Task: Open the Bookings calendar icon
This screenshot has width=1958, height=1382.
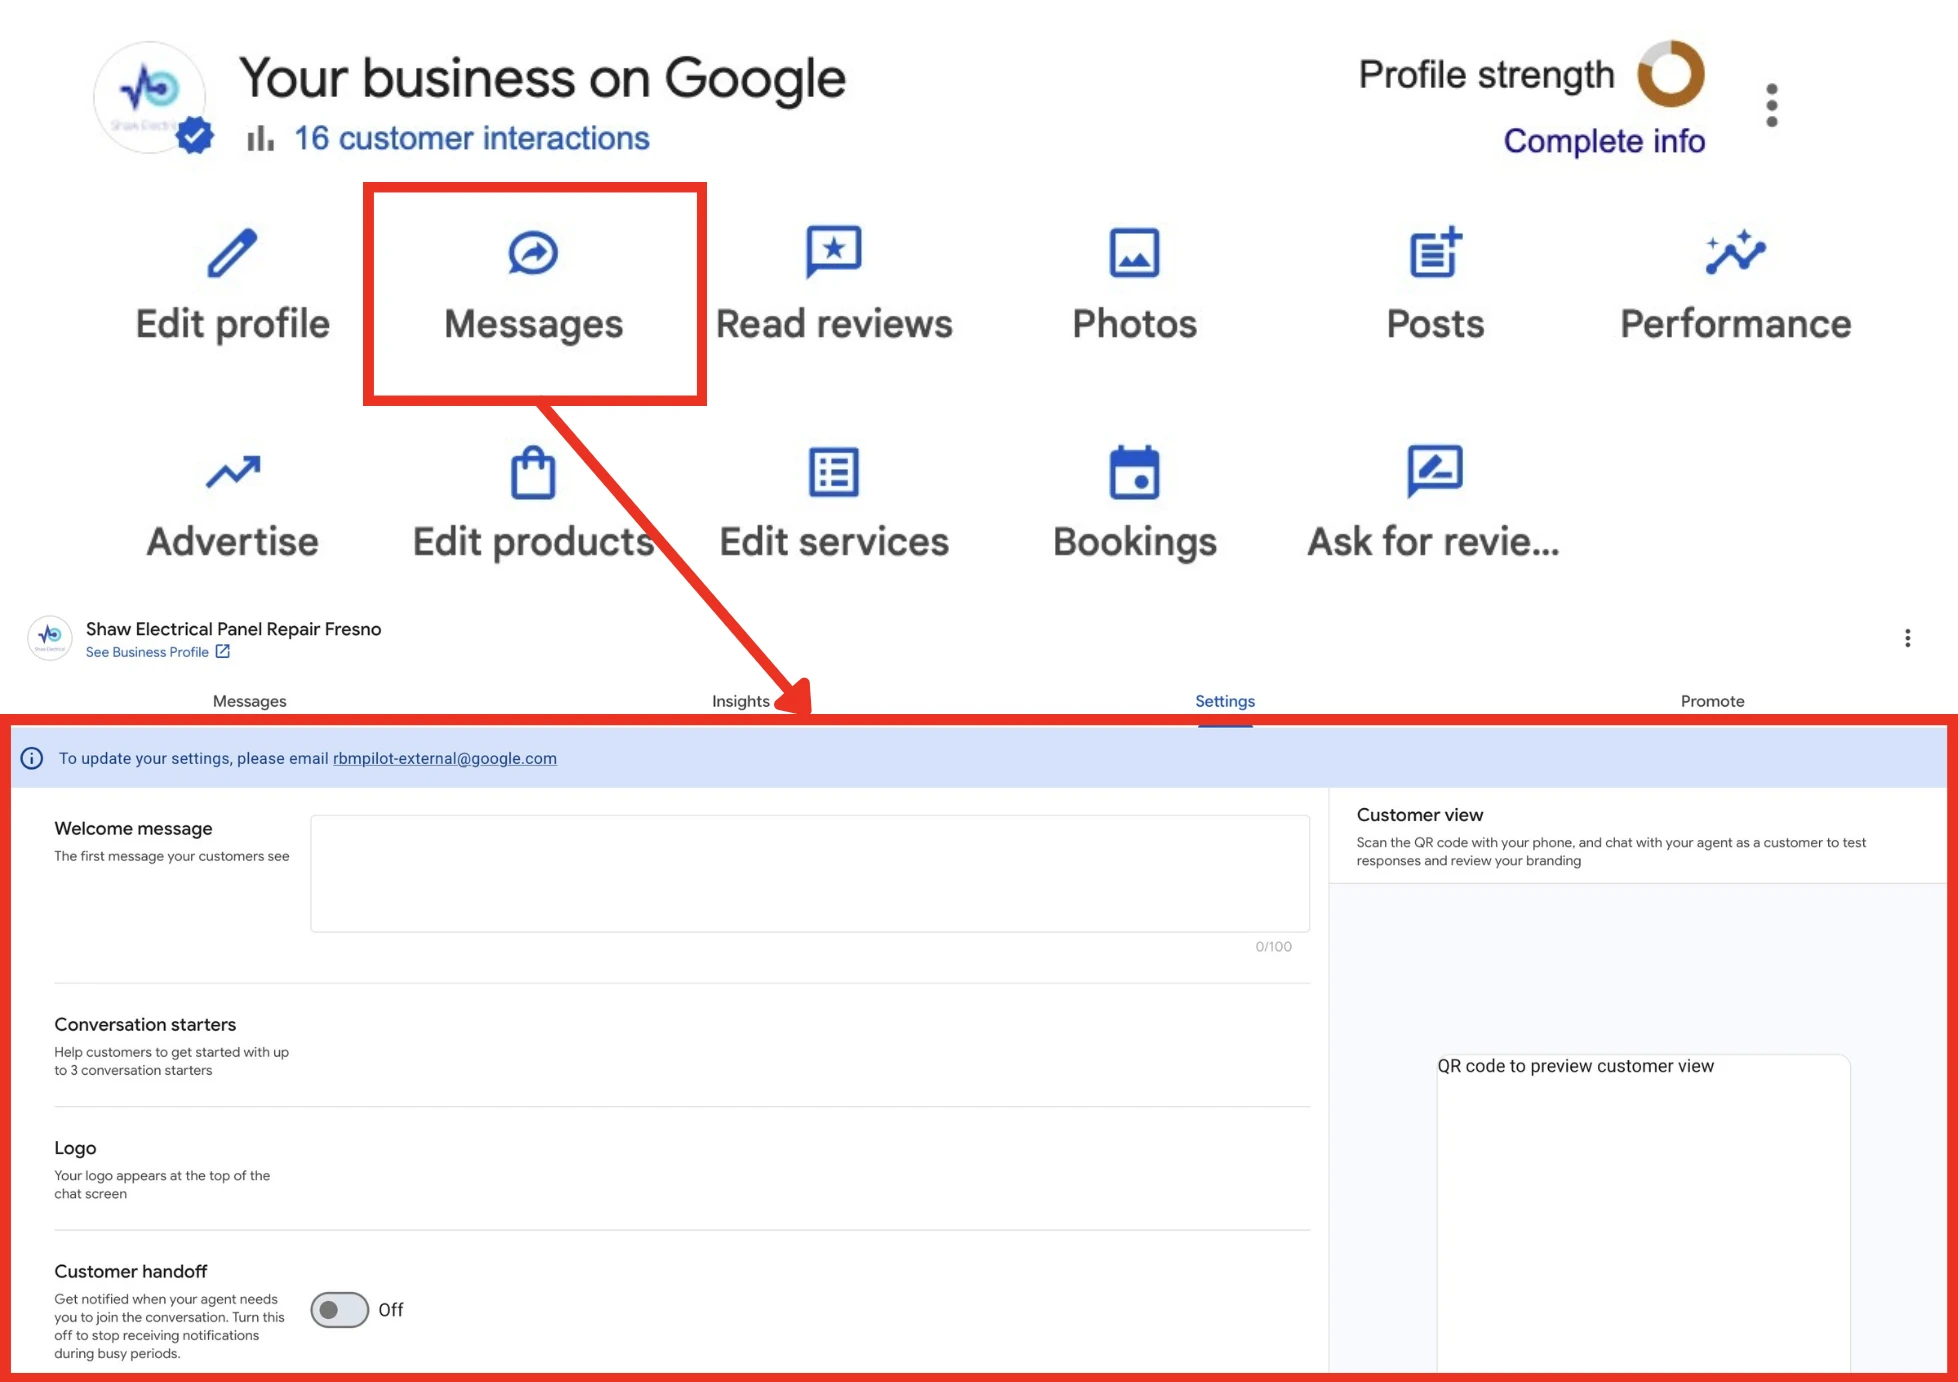Action: [x=1134, y=472]
